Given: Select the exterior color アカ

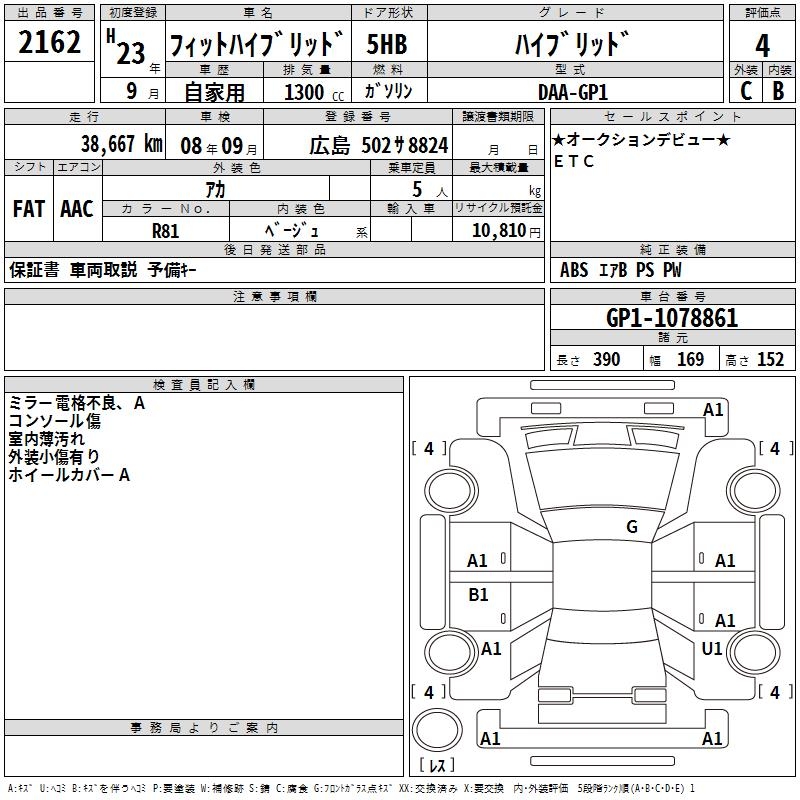Looking at the screenshot, I should [216, 190].
